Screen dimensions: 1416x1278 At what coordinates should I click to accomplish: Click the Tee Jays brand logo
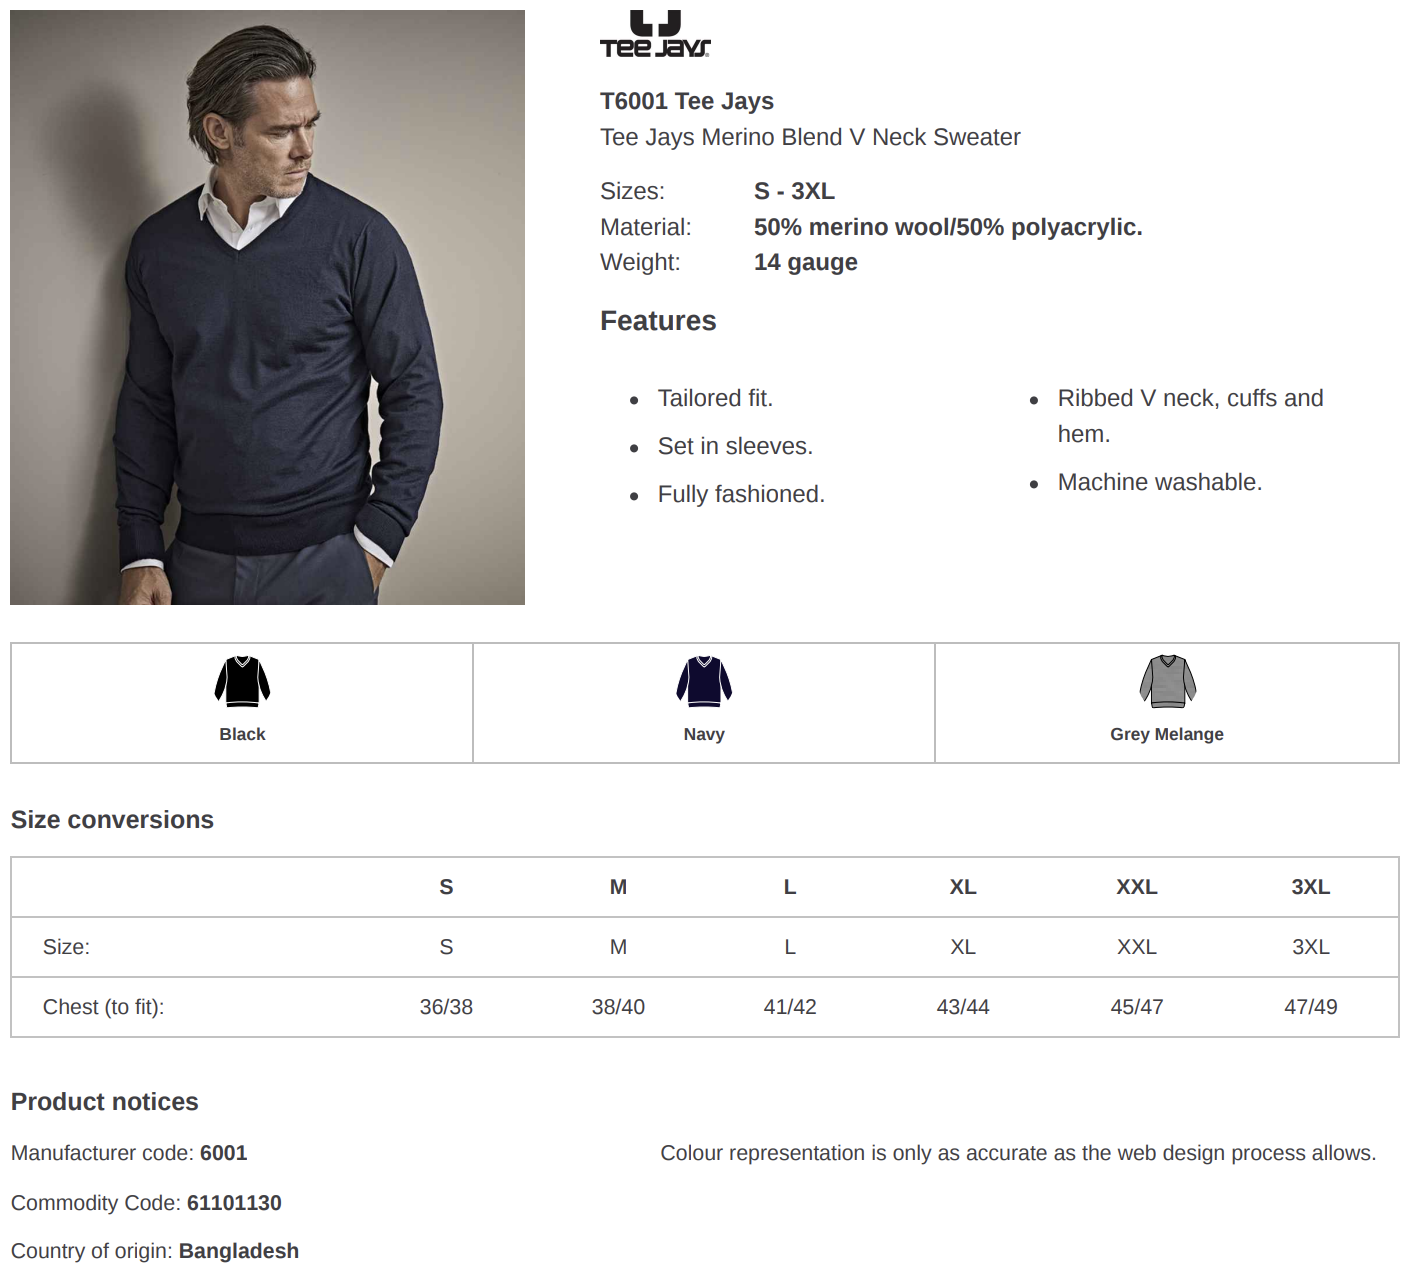(655, 34)
